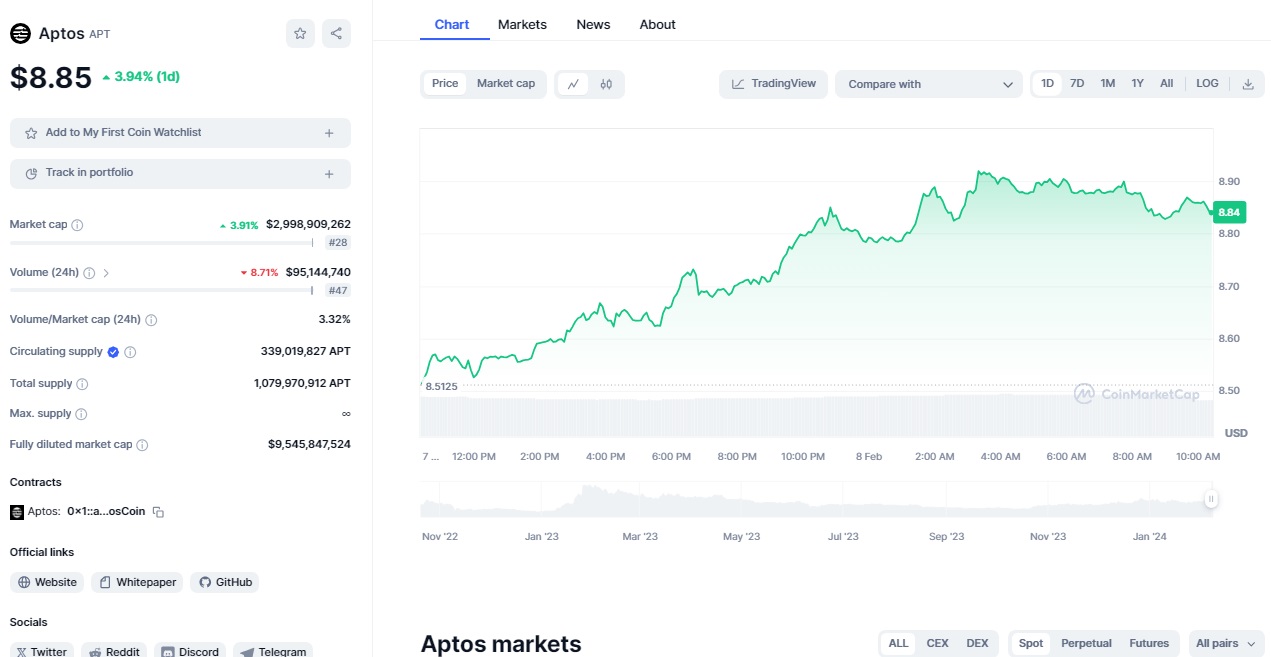Viewport: 1271px width, 657px height.
Task: Click the $8.85 price value
Action: 51,77
